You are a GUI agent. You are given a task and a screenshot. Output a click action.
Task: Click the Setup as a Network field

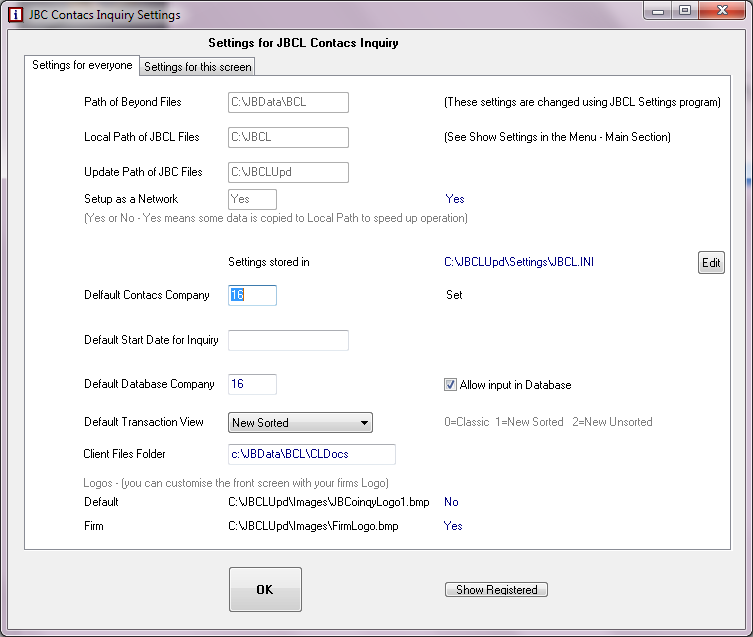point(252,200)
